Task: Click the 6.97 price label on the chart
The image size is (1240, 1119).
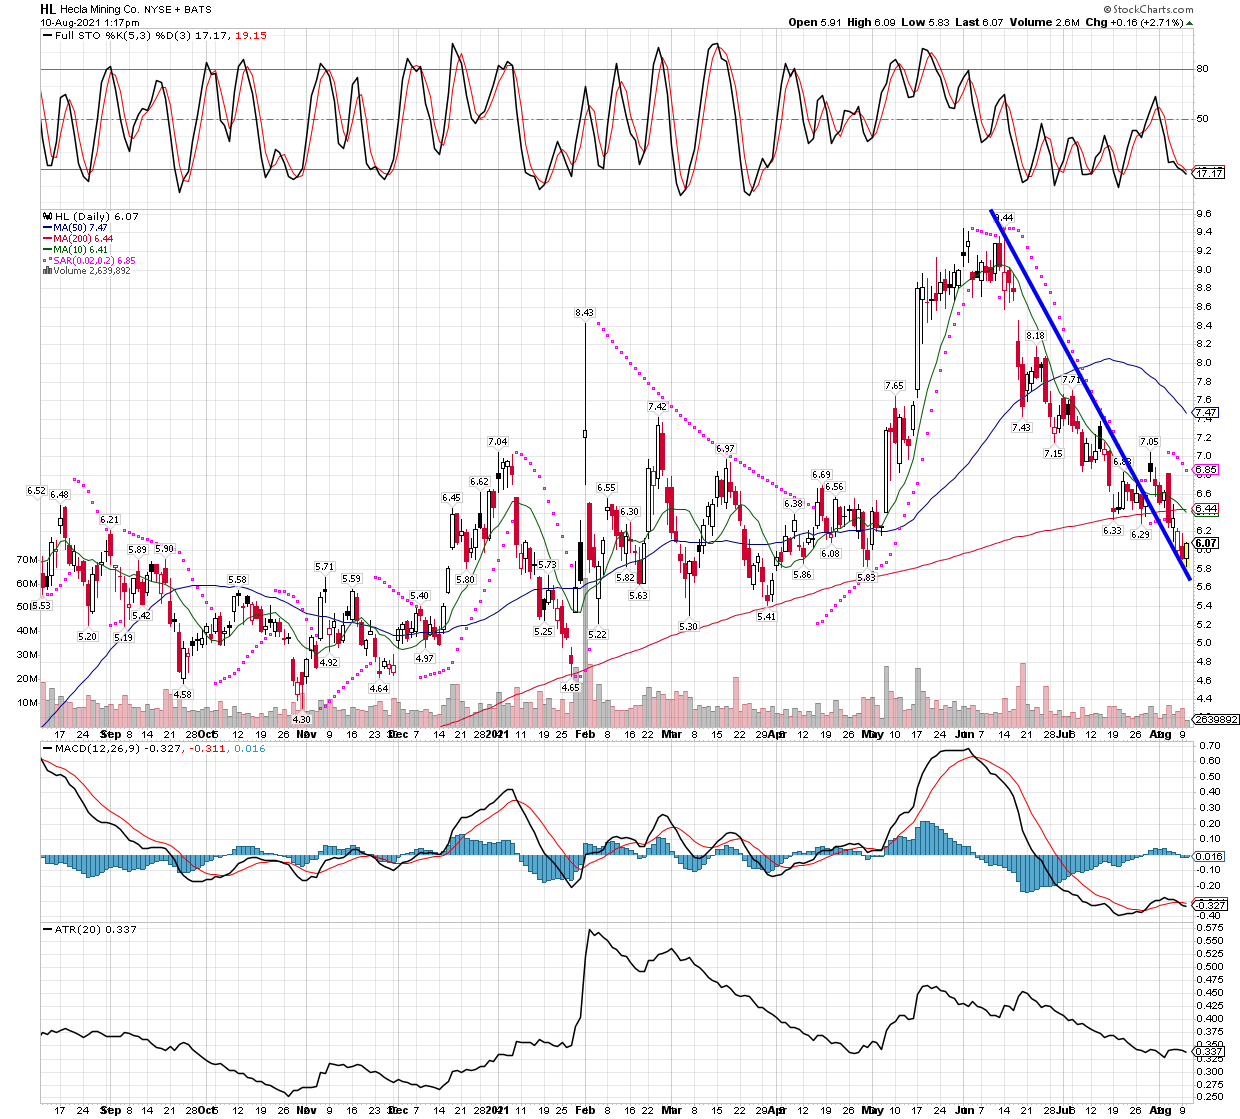Action: 725,449
